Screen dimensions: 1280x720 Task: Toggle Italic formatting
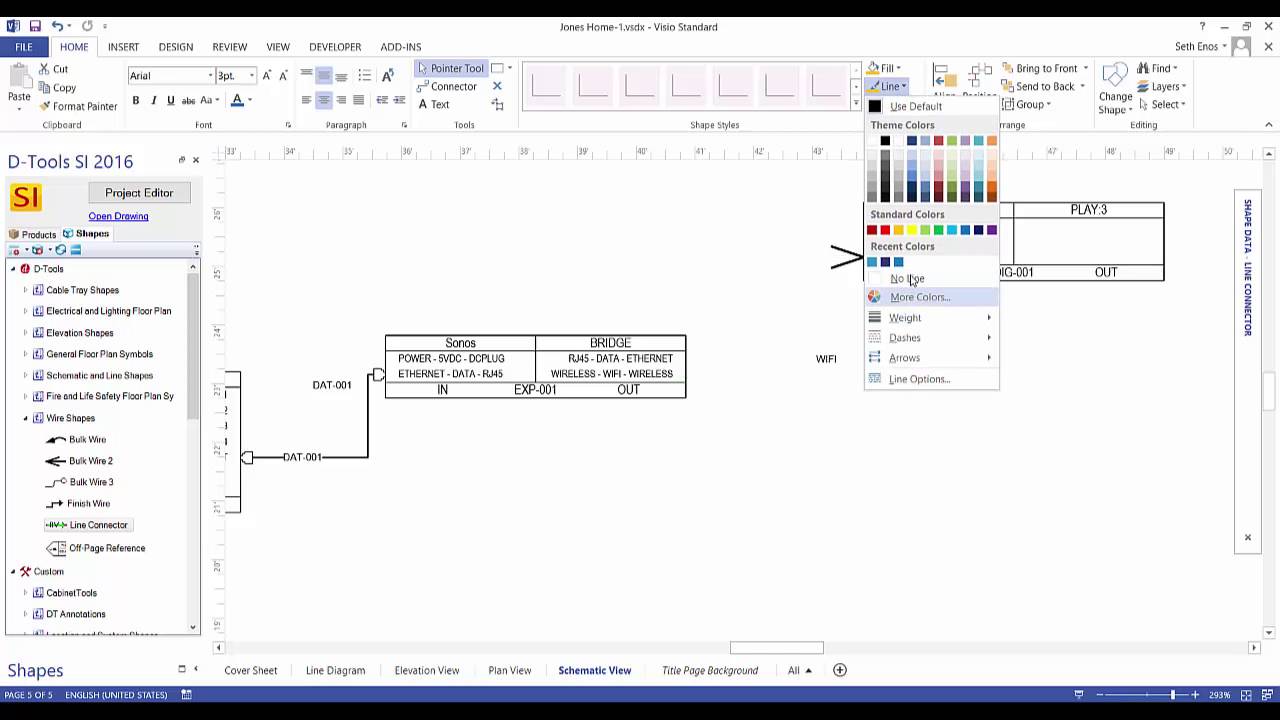(x=153, y=100)
